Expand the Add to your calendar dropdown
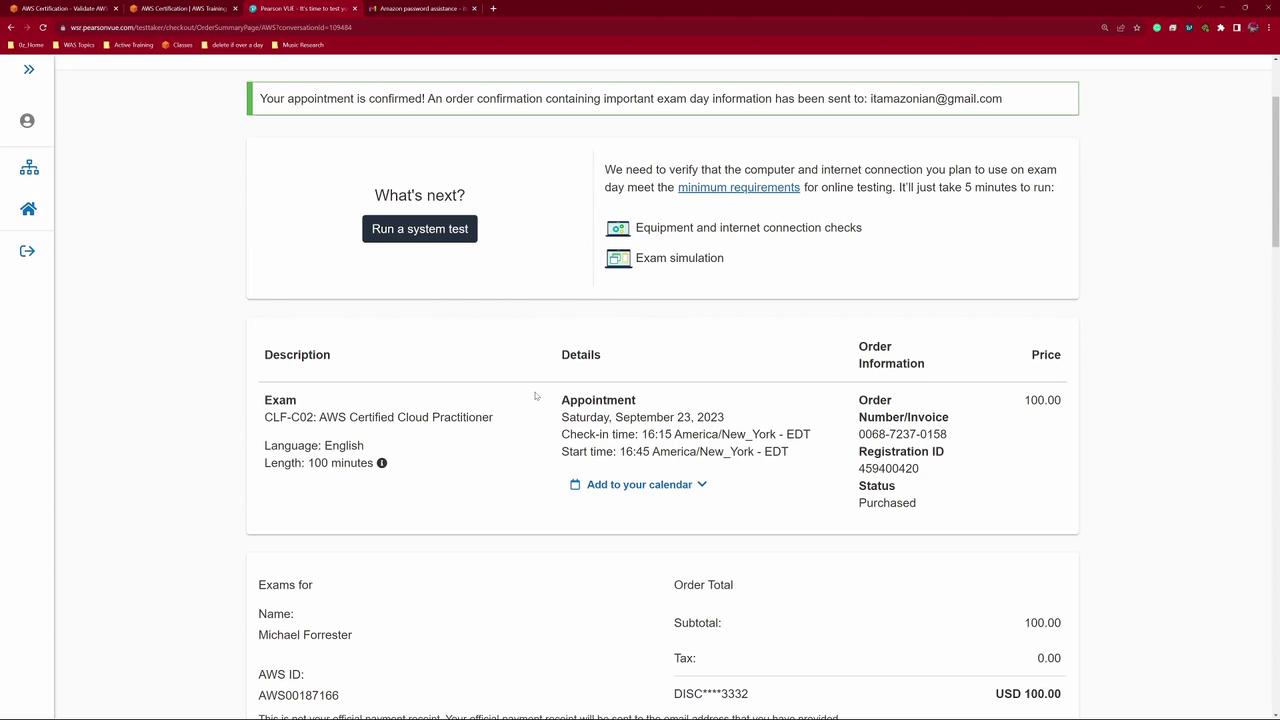This screenshot has width=1280, height=720. pos(638,484)
